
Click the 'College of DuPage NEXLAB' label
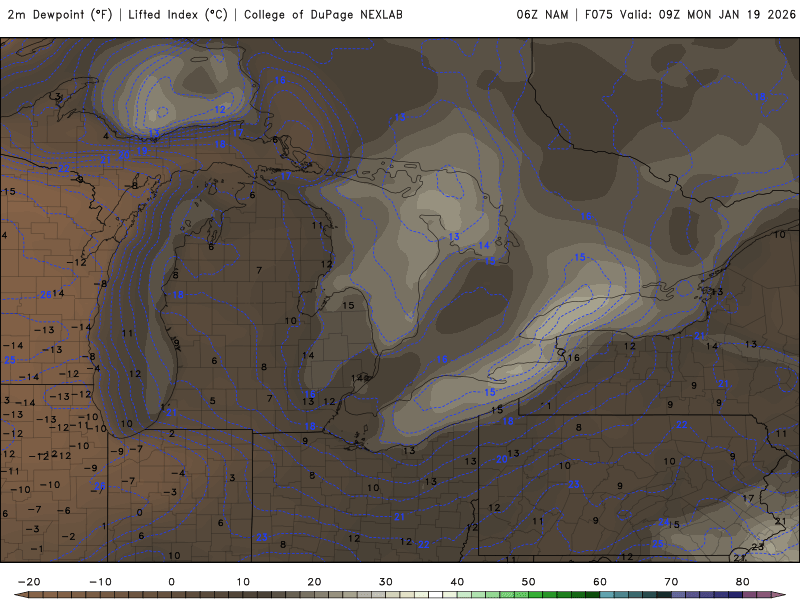[323, 15]
